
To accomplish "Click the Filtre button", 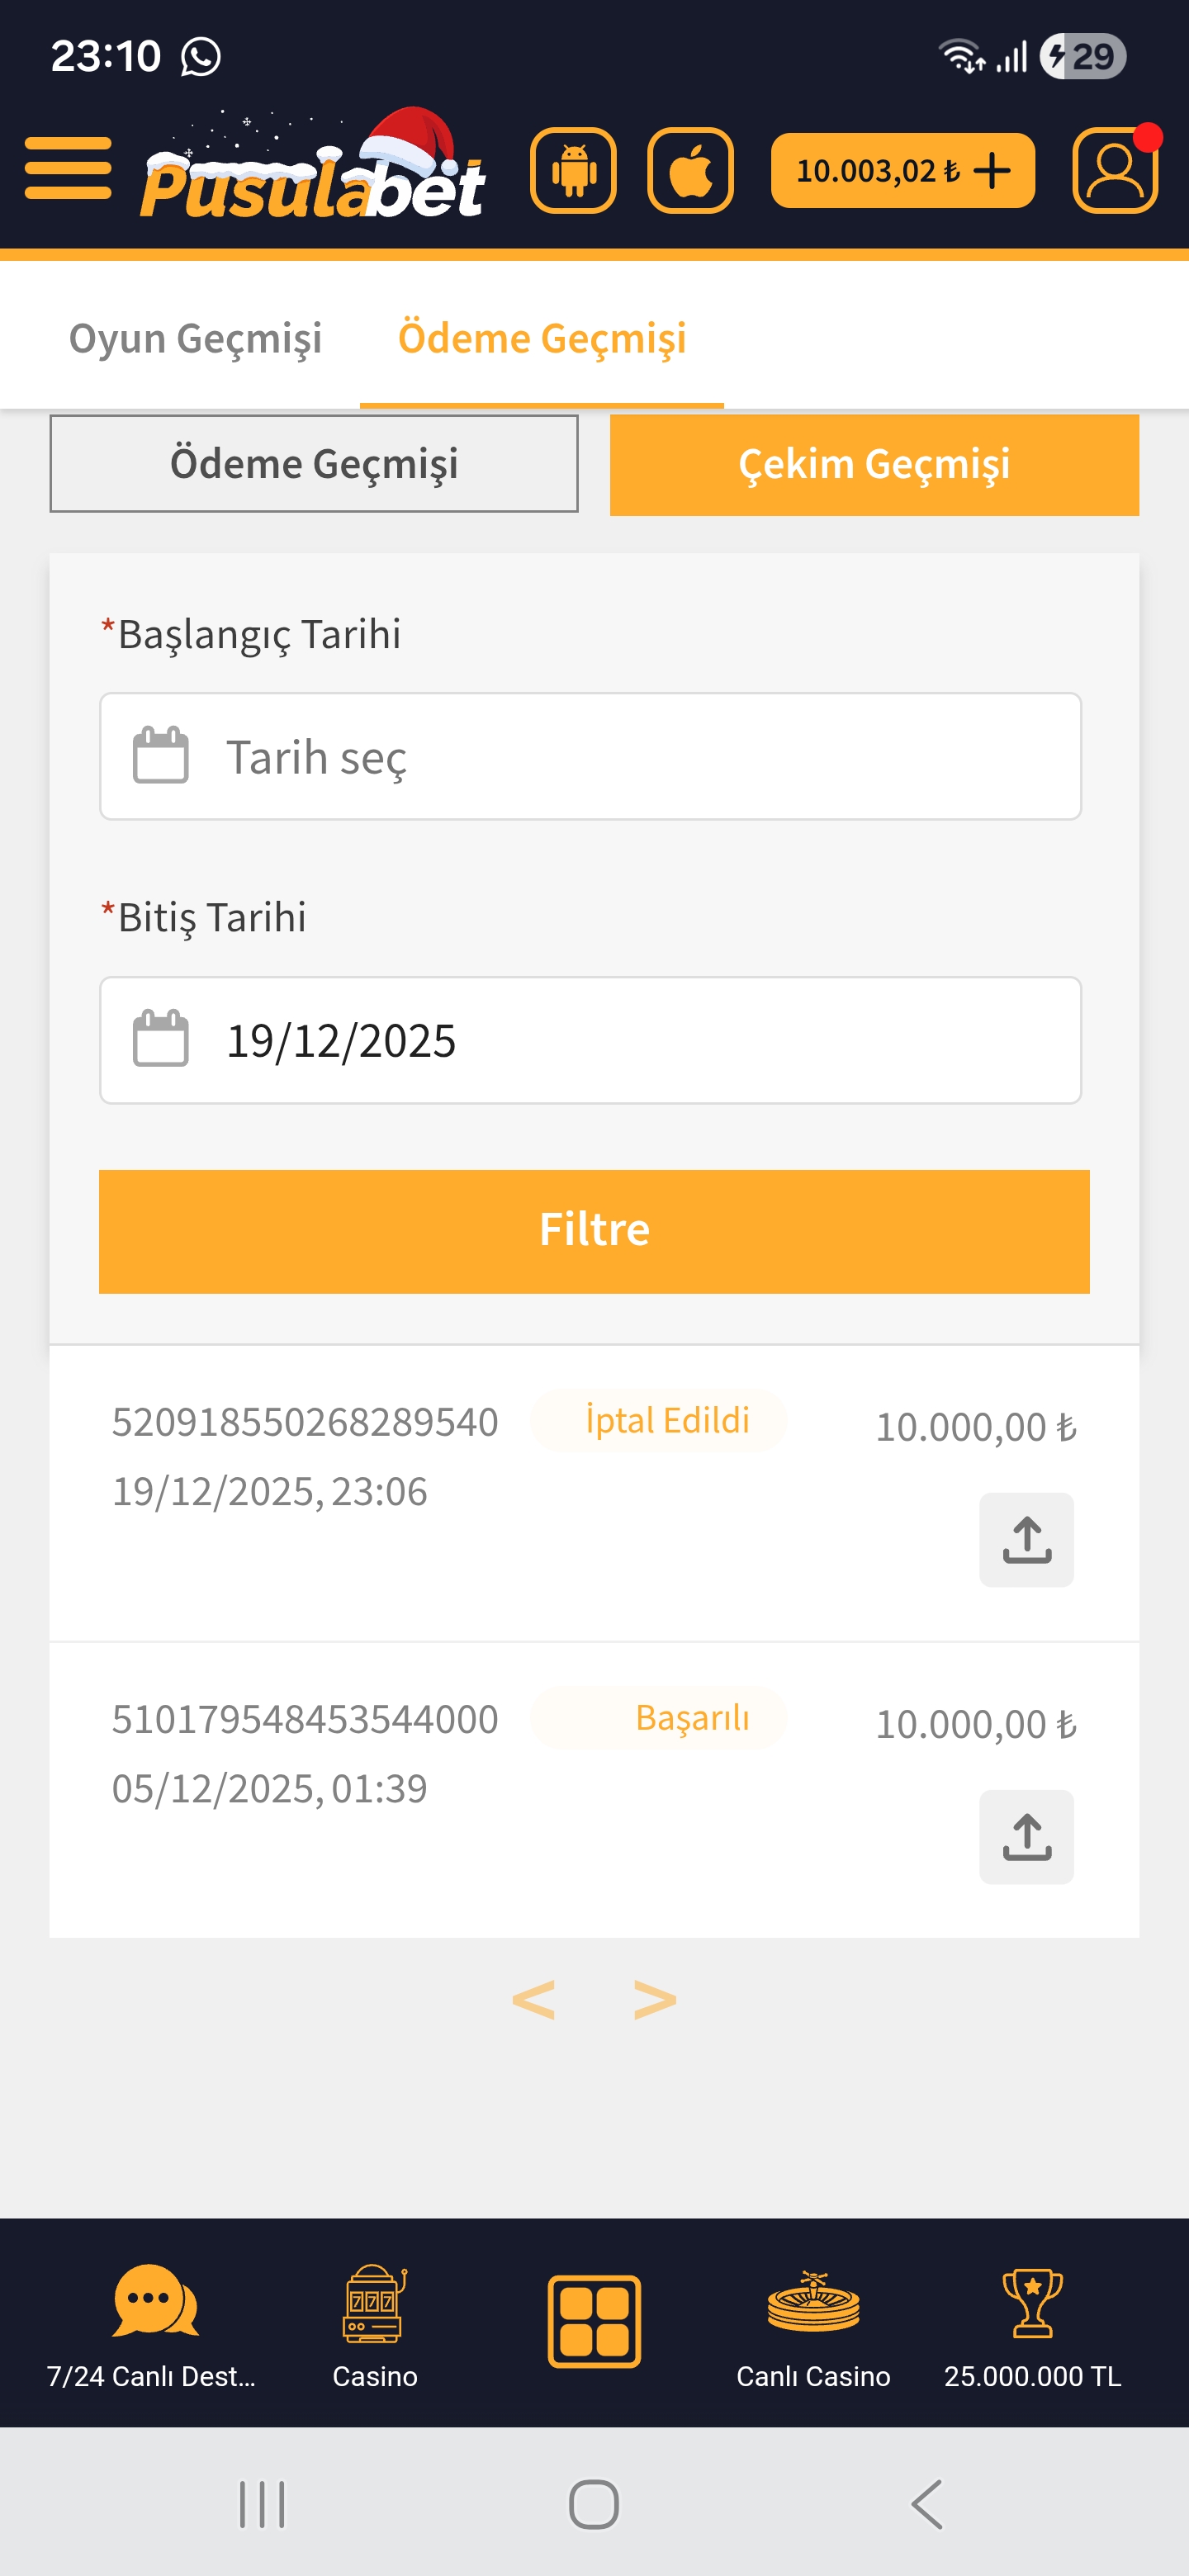I will pyautogui.click(x=594, y=1231).
